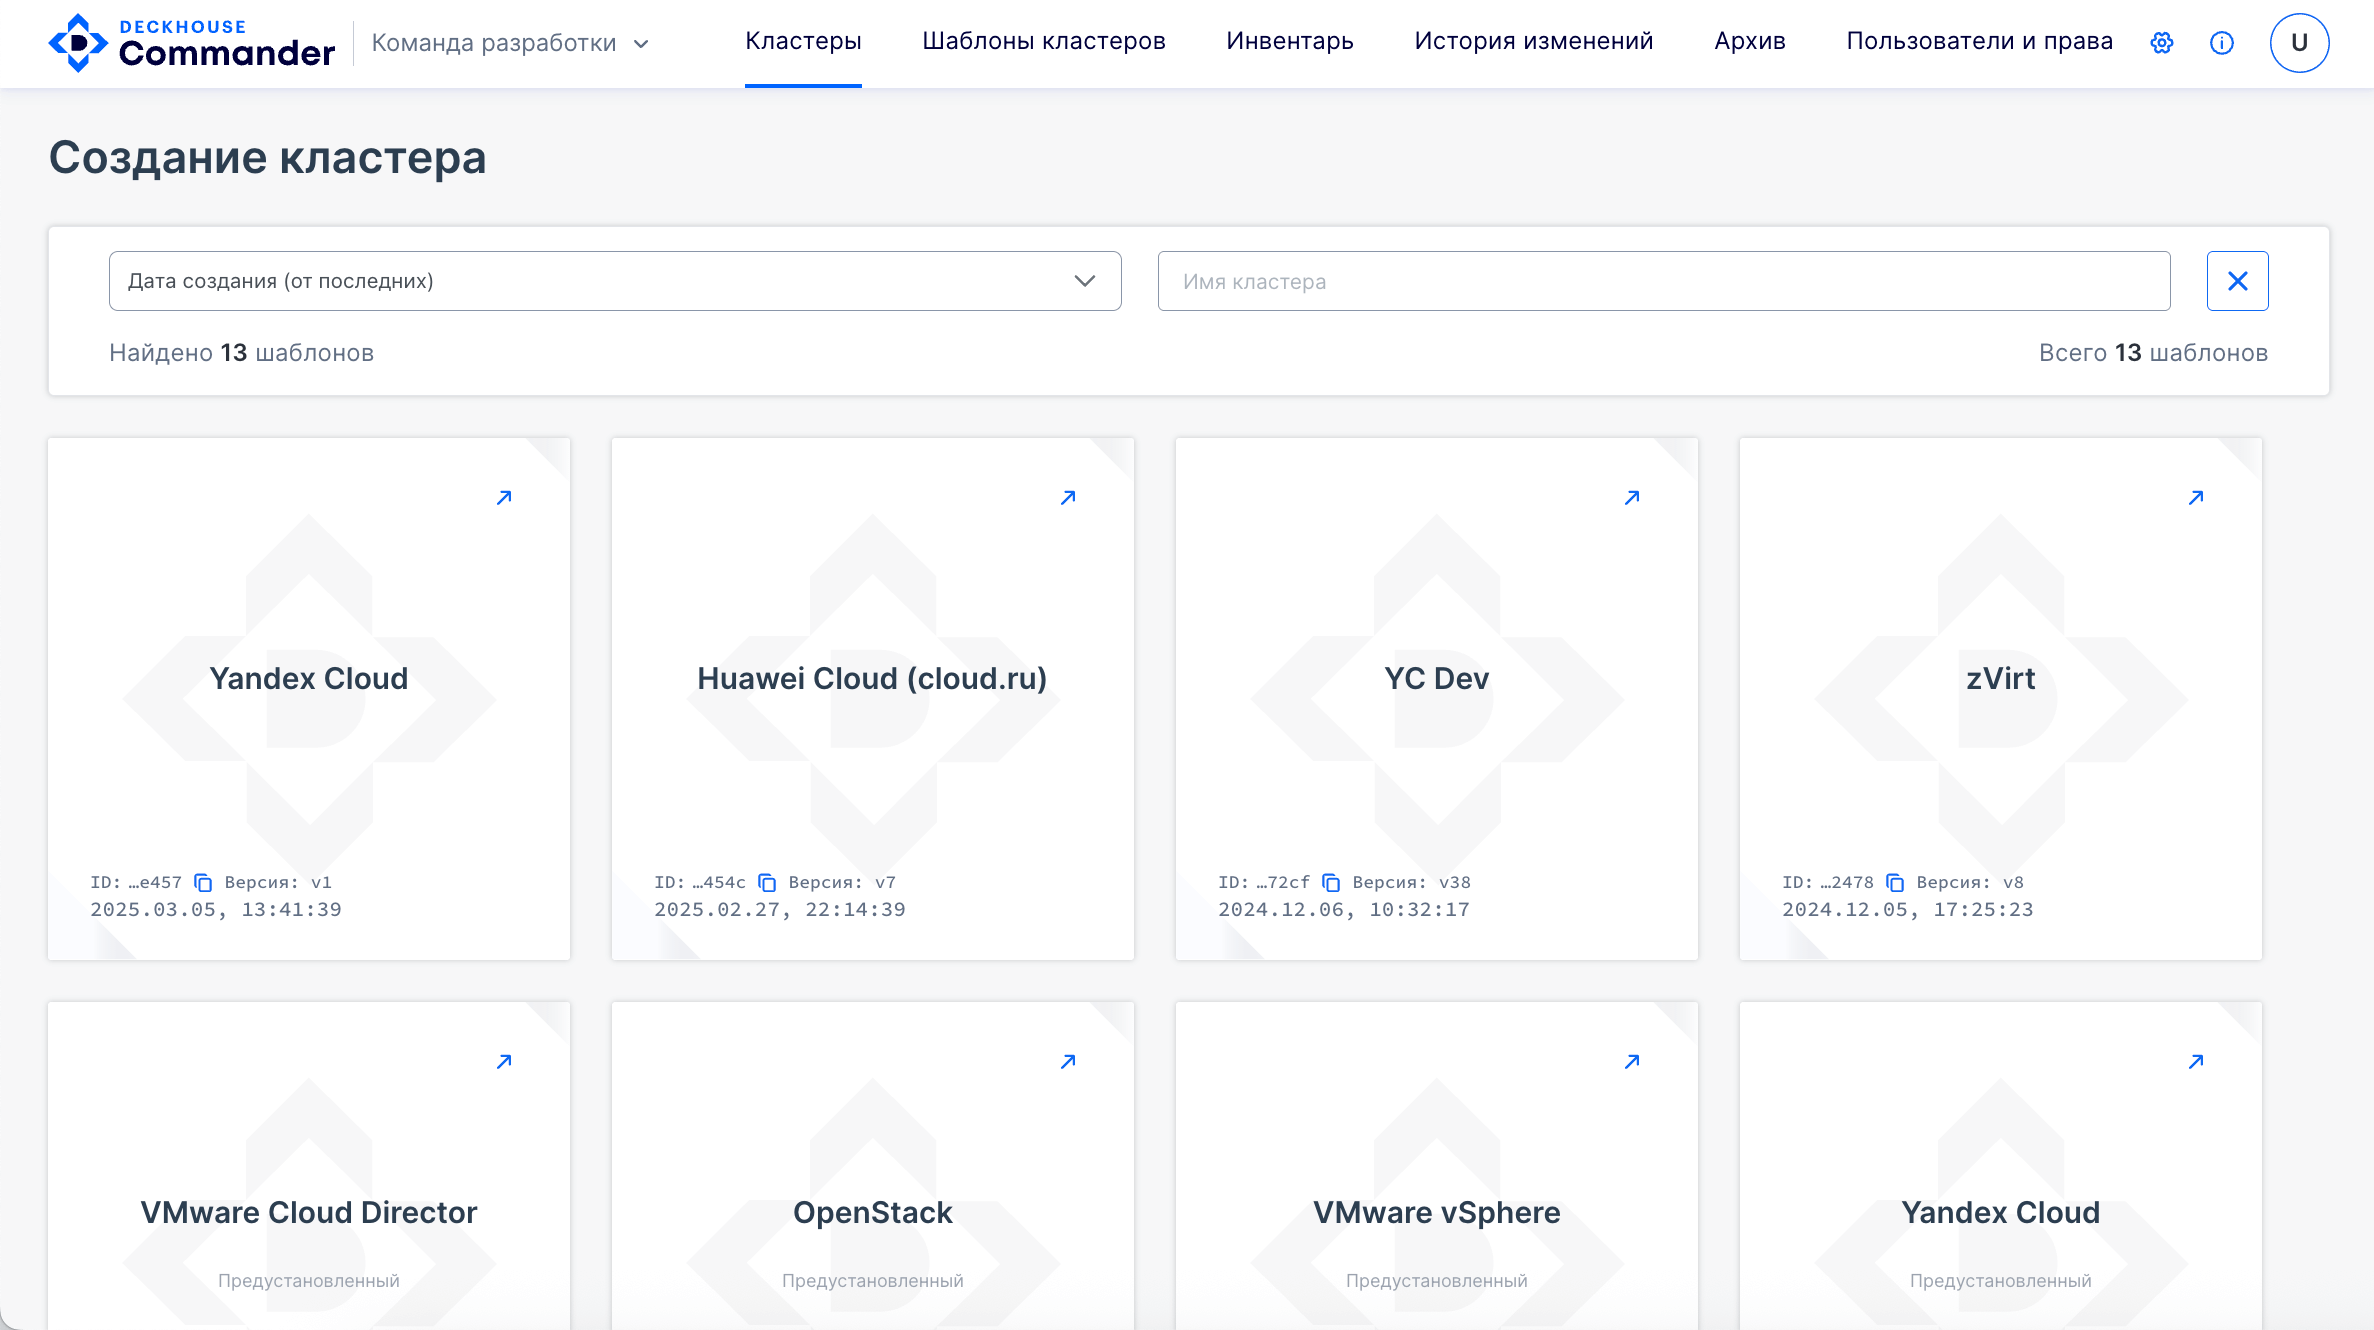
Task: Open OpenStack template via arrow icon
Action: pyautogui.click(x=1068, y=1062)
